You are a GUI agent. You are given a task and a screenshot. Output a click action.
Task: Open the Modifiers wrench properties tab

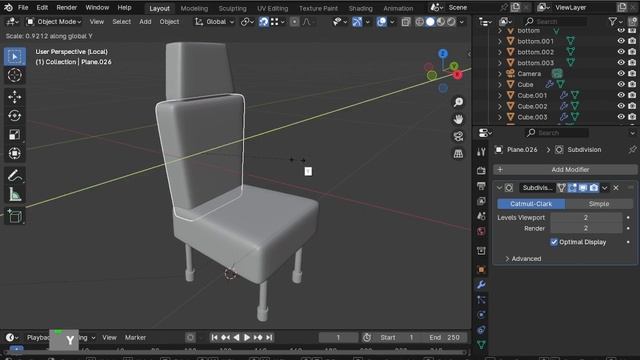[x=481, y=284]
